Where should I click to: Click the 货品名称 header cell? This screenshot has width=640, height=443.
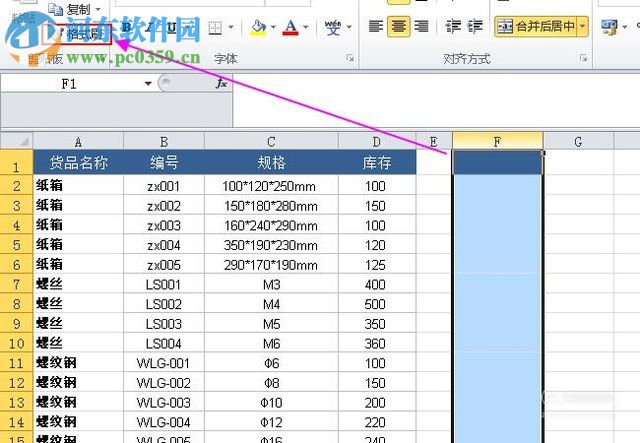point(78,163)
